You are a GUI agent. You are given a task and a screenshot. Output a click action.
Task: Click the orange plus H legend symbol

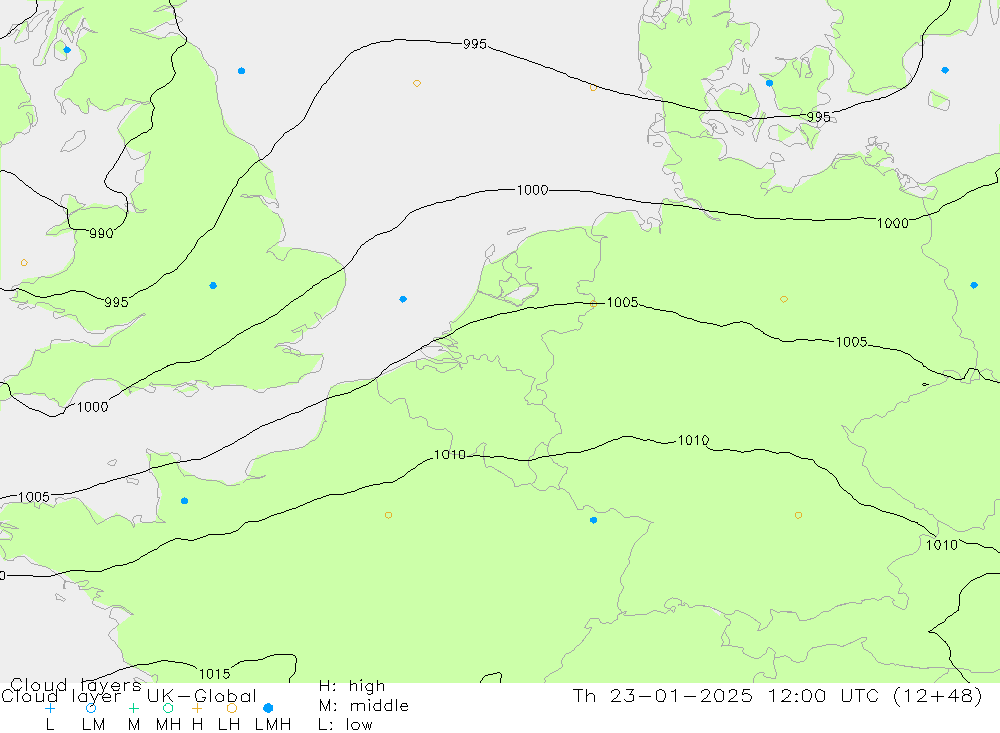[x=198, y=708]
